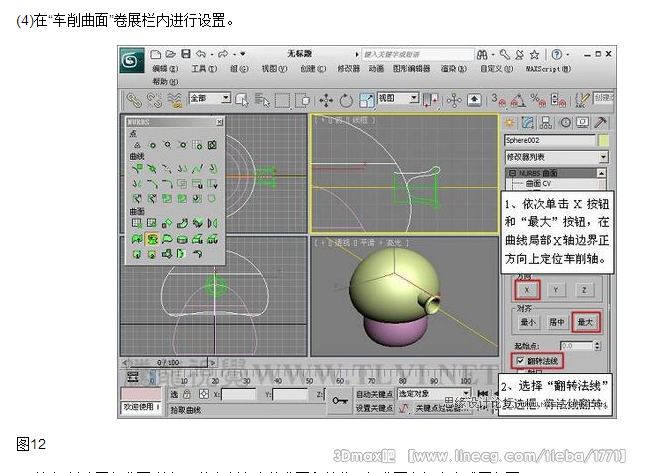Click the 0 / 100 time slider
Image resolution: width=655 pixels, height=473 pixels.
pyautogui.click(x=168, y=363)
